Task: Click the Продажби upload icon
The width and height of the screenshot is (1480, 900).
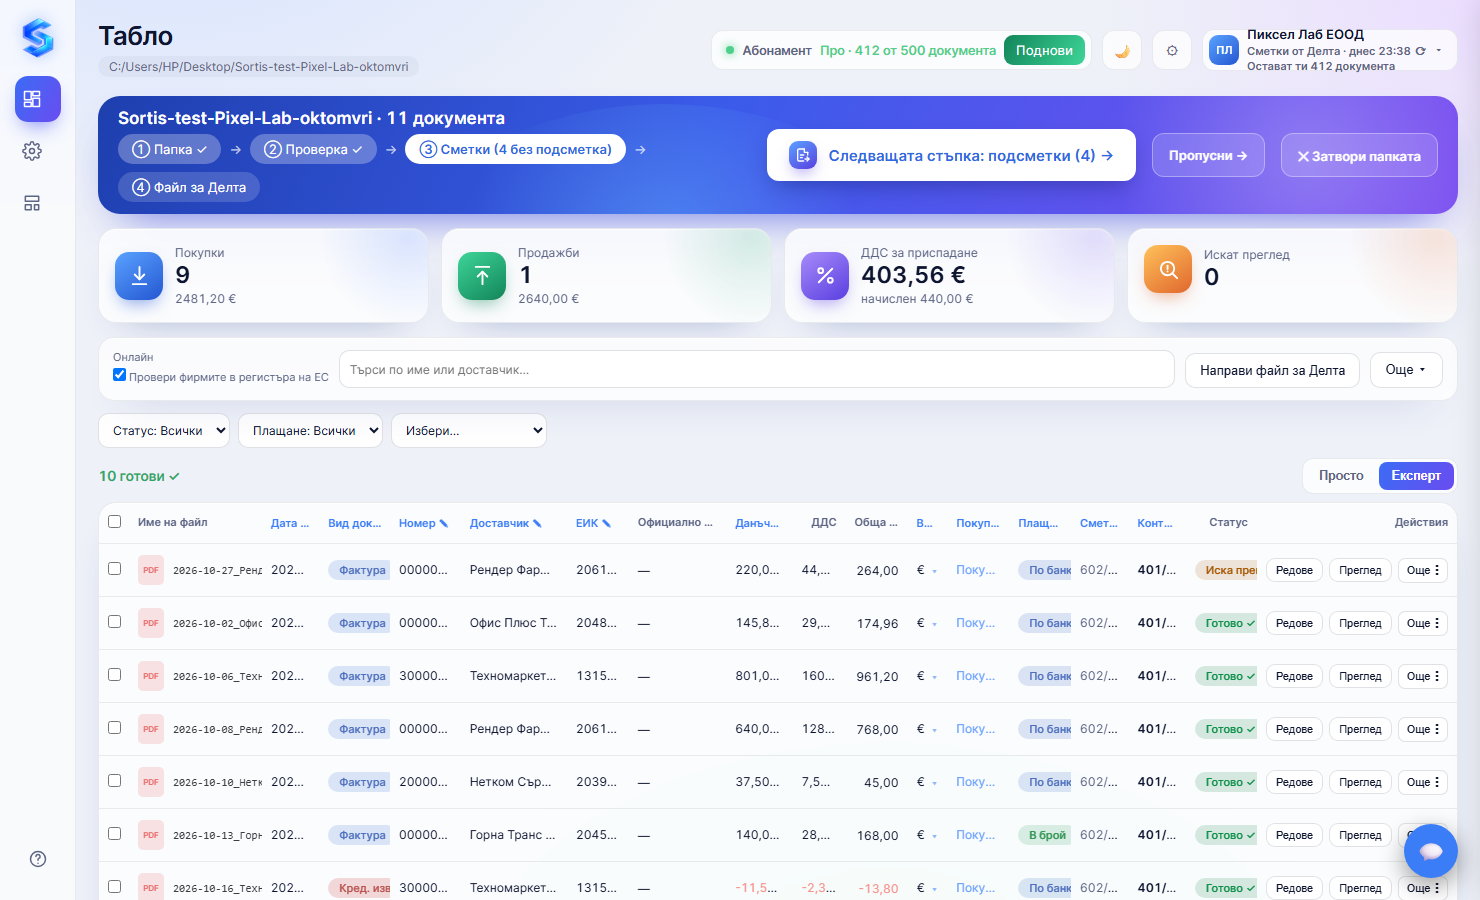Action: [x=482, y=276]
